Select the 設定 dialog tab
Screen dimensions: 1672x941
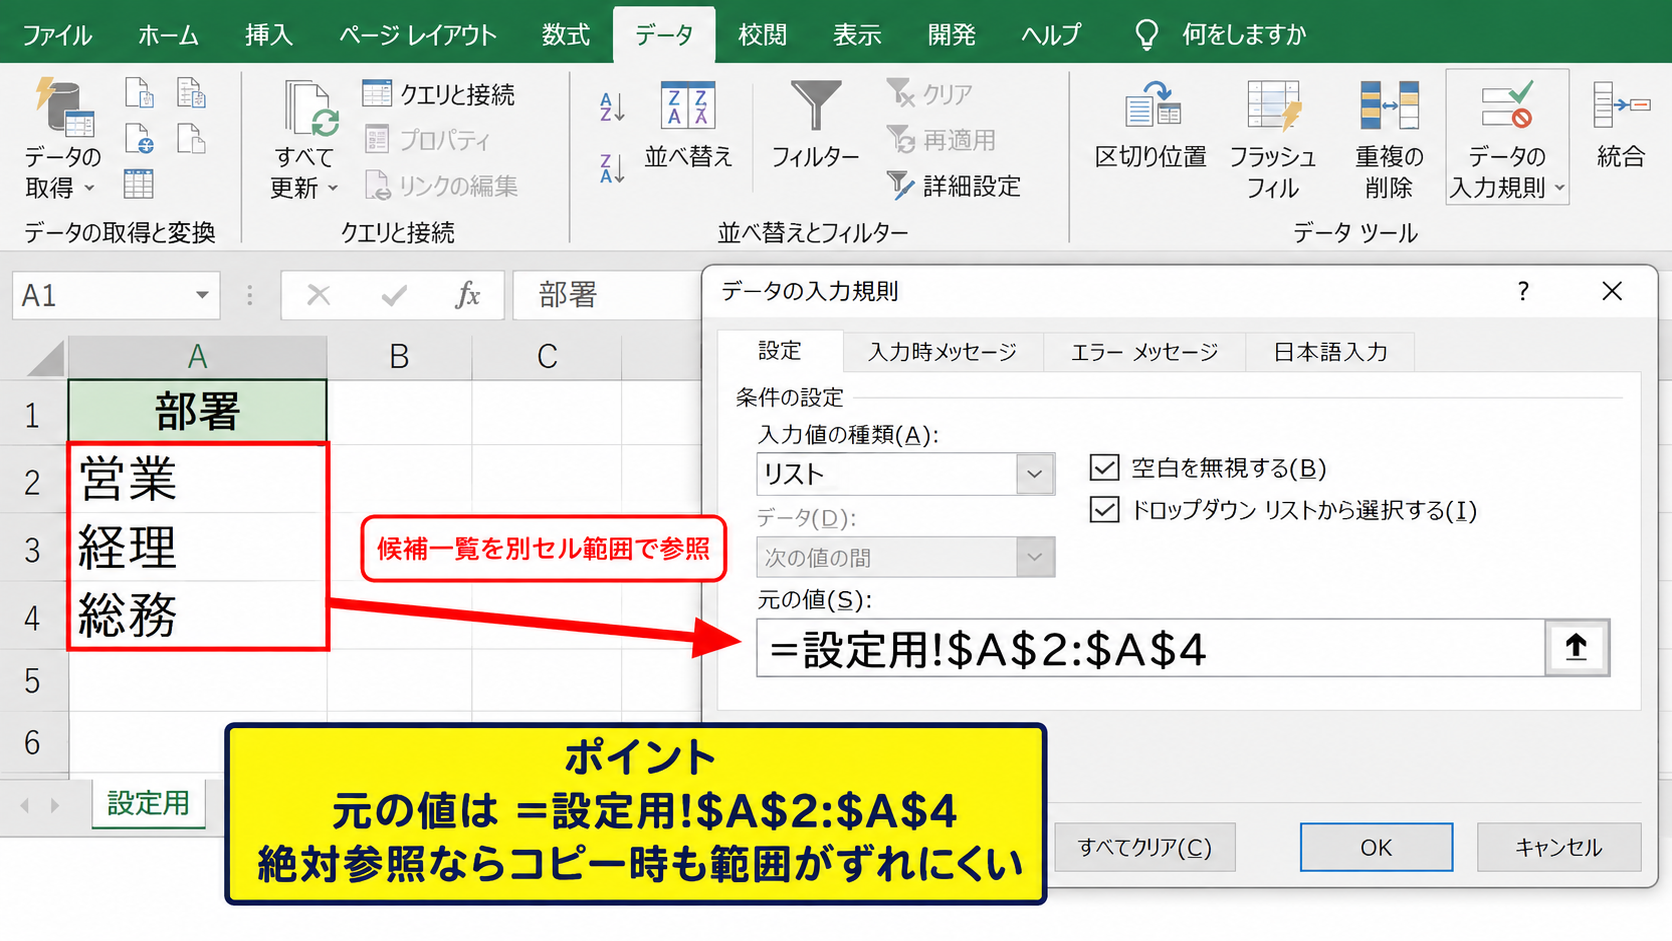tap(780, 351)
